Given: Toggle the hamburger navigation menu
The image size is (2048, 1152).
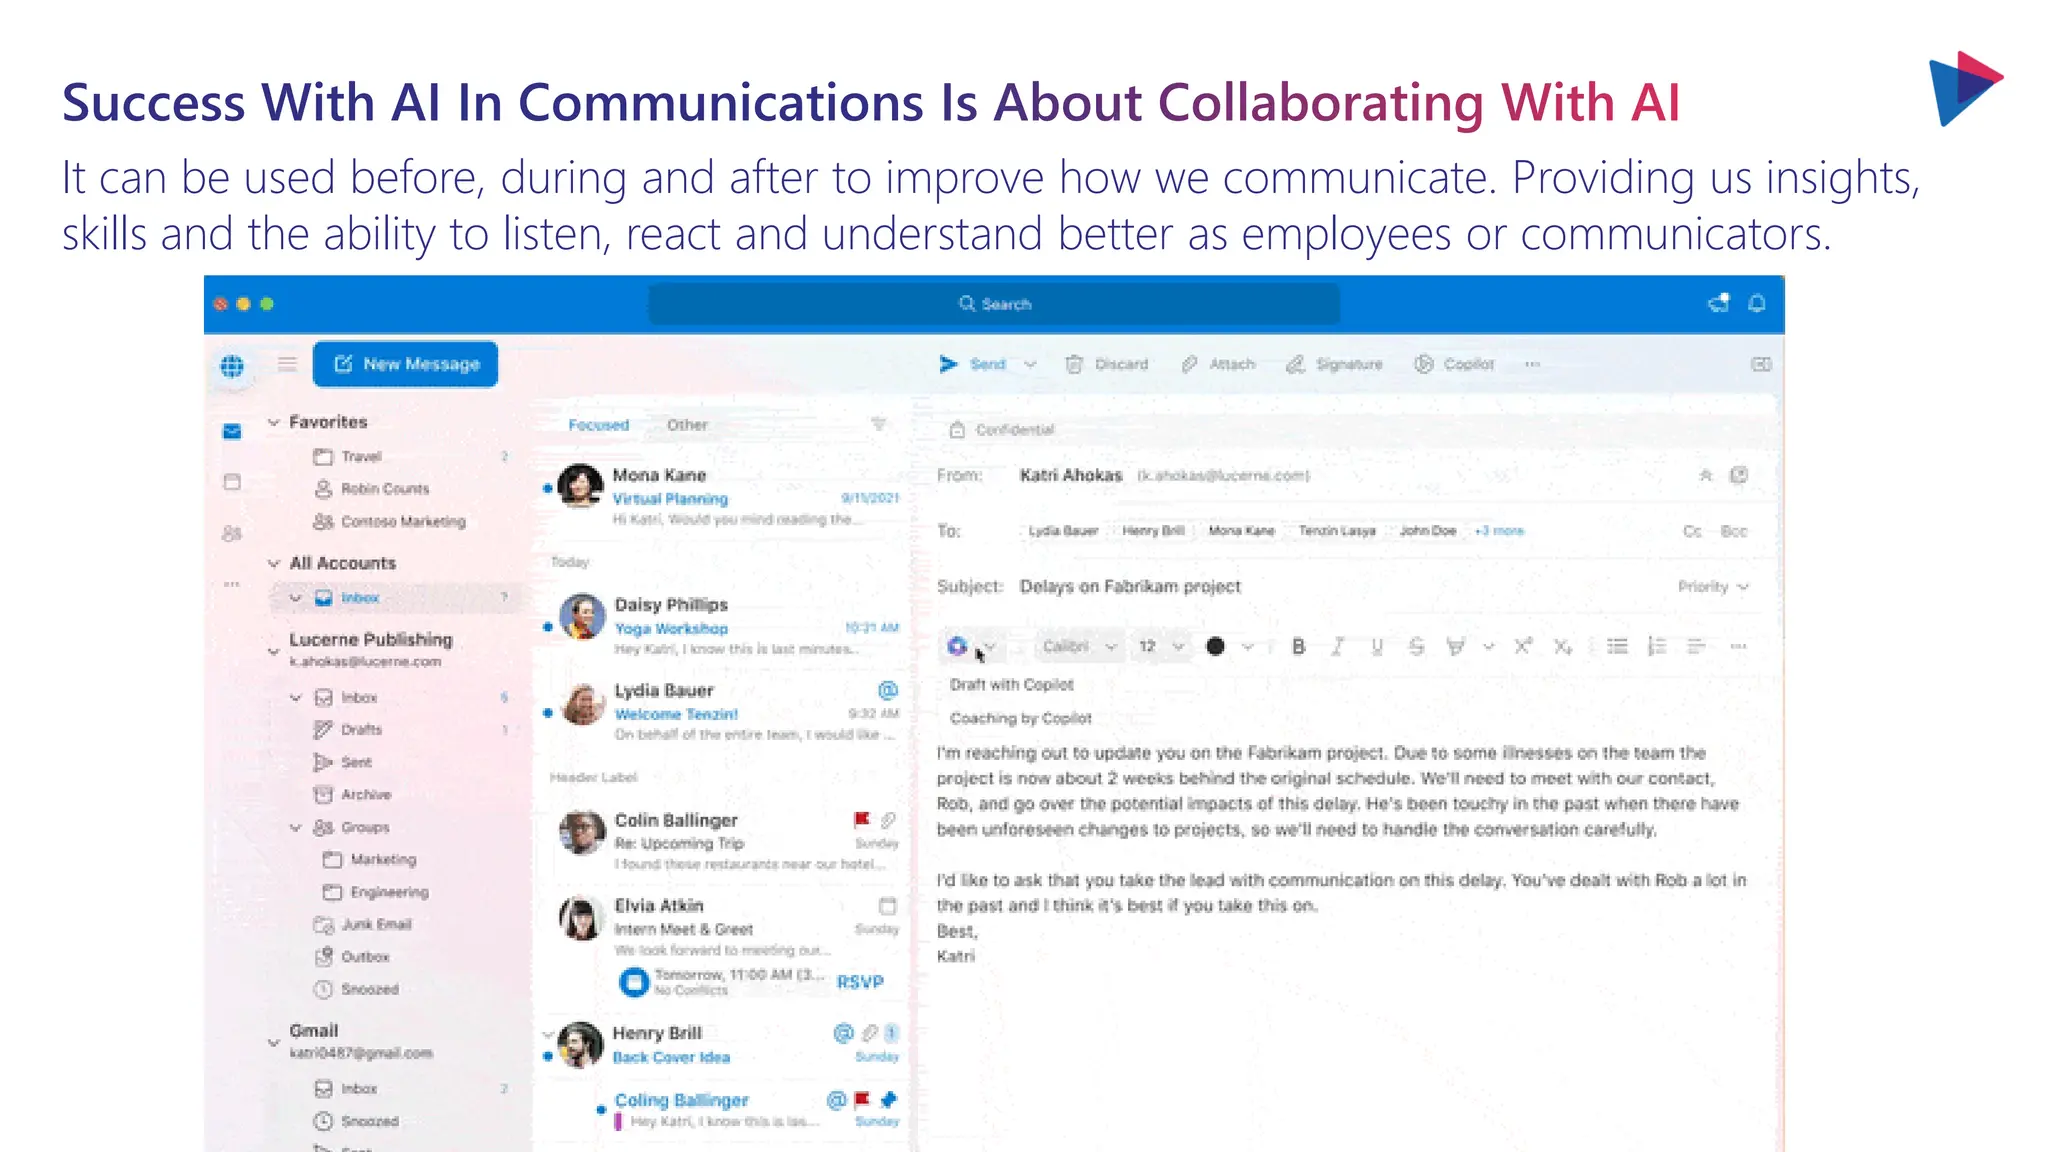Looking at the screenshot, I should pyautogui.click(x=287, y=364).
